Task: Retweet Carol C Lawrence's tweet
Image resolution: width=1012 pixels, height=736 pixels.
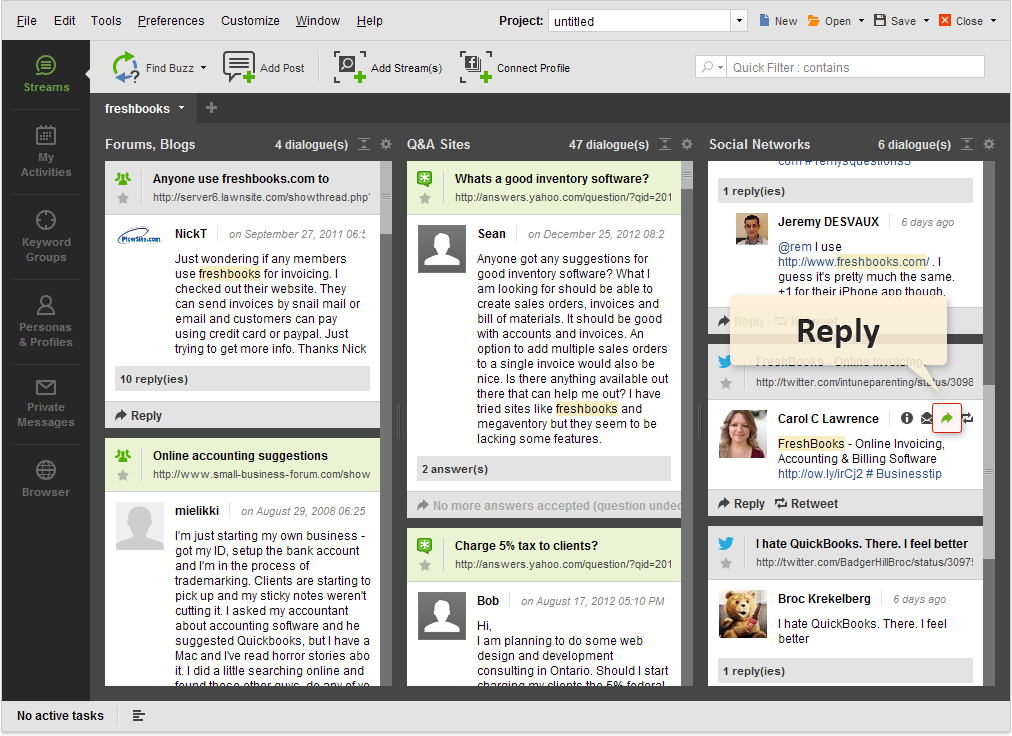Action: (806, 504)
